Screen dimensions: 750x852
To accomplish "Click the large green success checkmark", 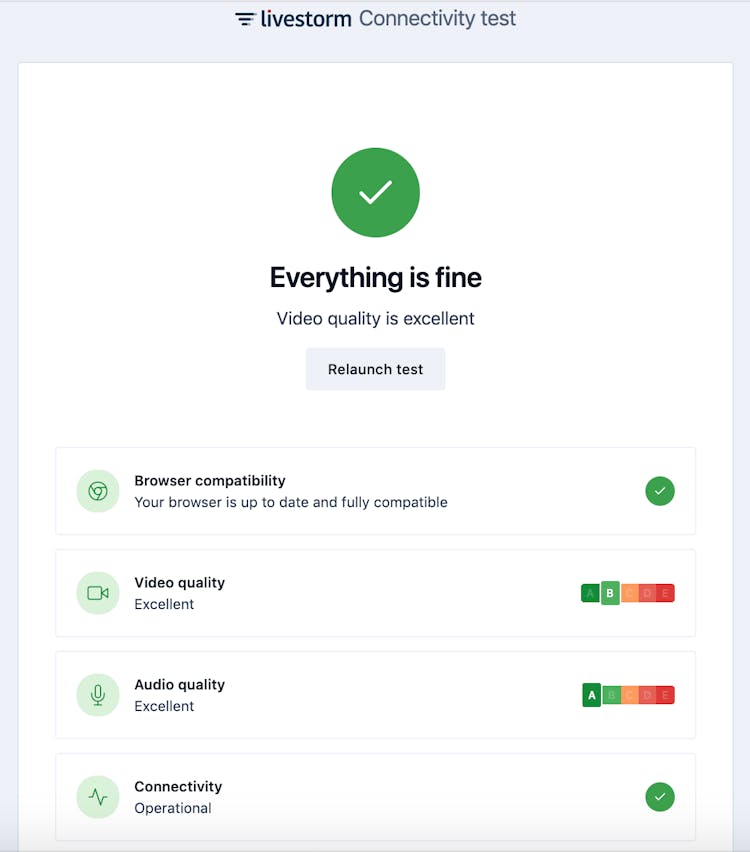I will [x=375, y=192].
